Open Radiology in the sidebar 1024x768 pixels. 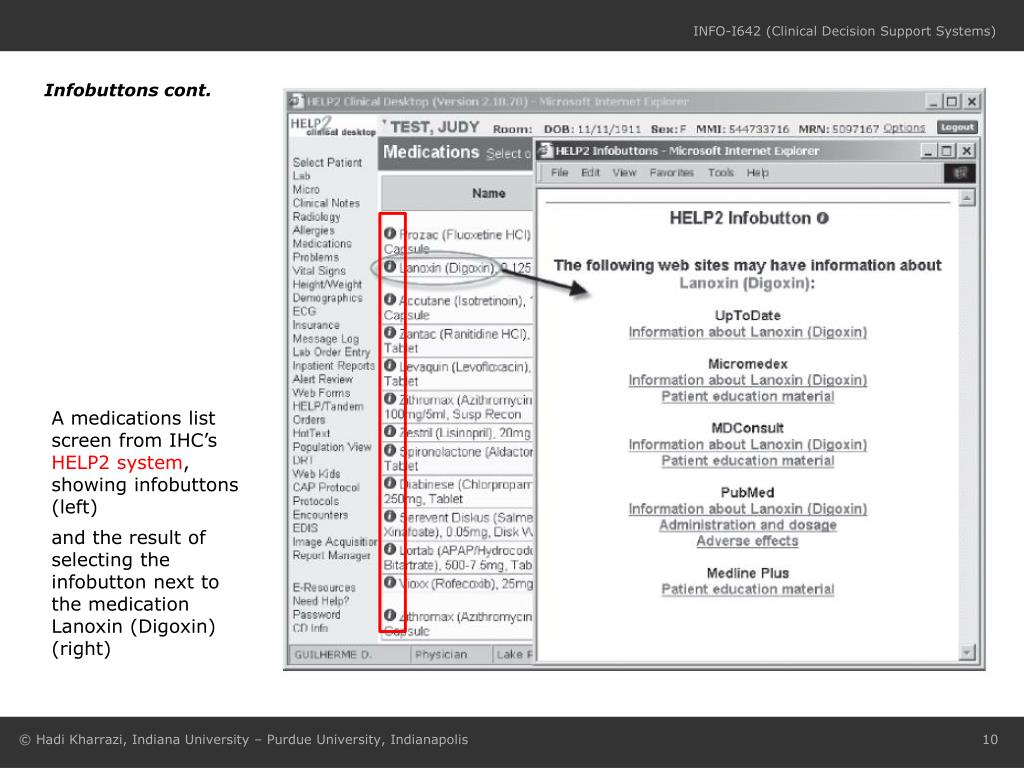click(317, 217)
